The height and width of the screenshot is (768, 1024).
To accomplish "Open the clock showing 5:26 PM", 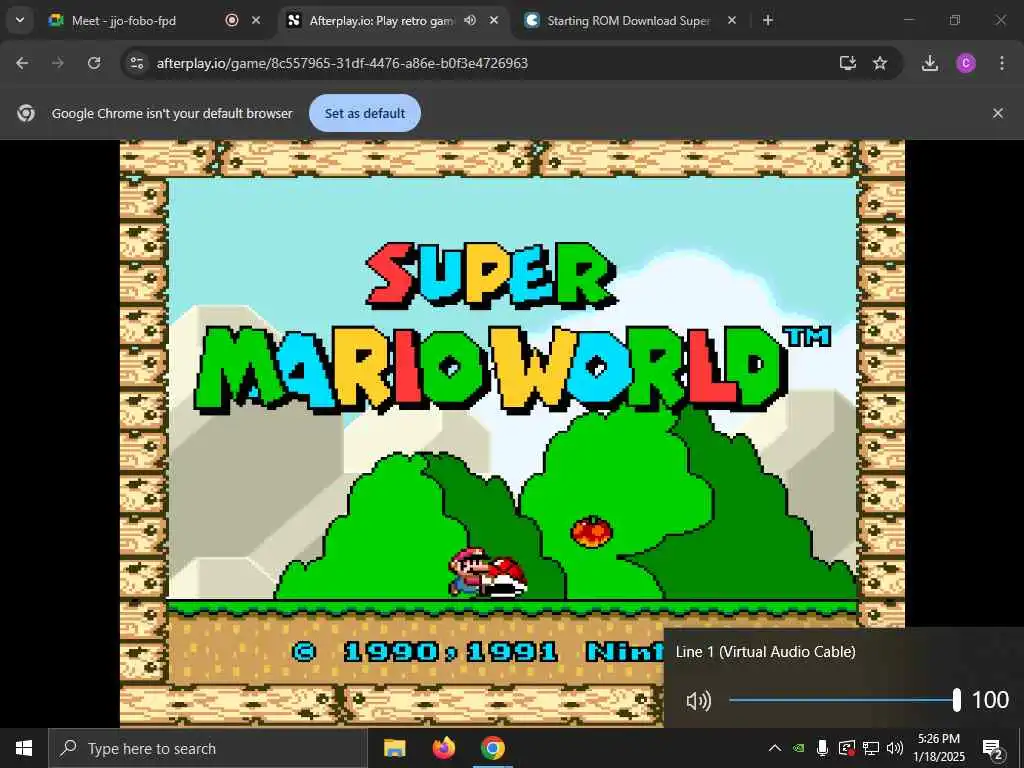I will (939, 748).
